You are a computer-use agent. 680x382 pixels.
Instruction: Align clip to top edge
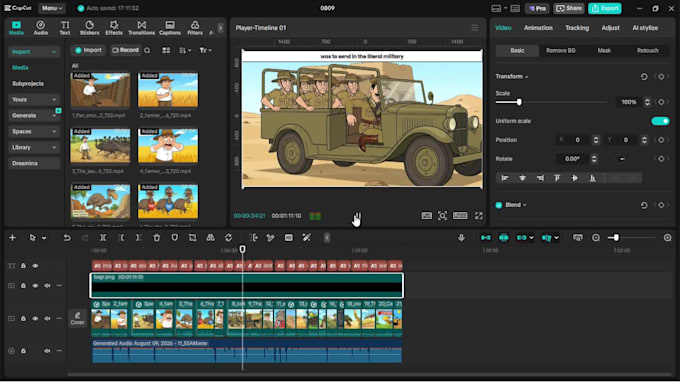tap(557, 178)
